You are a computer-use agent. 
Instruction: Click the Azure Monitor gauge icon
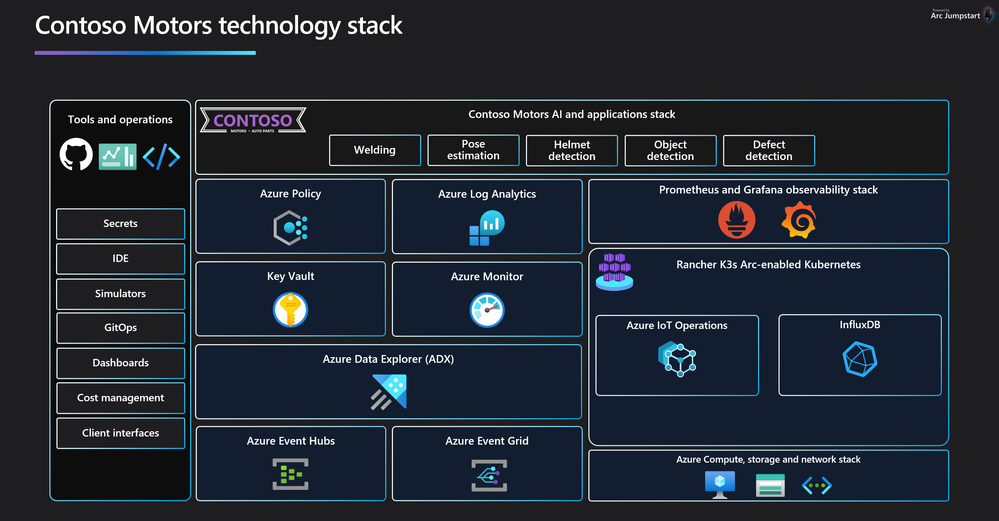point(487,310)
